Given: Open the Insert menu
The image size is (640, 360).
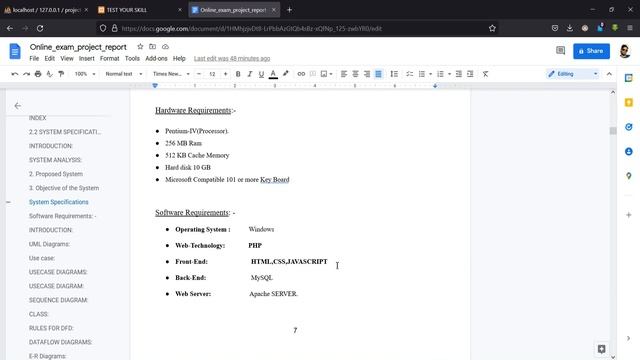Looking at the screenshot, I should coord(87,58).
